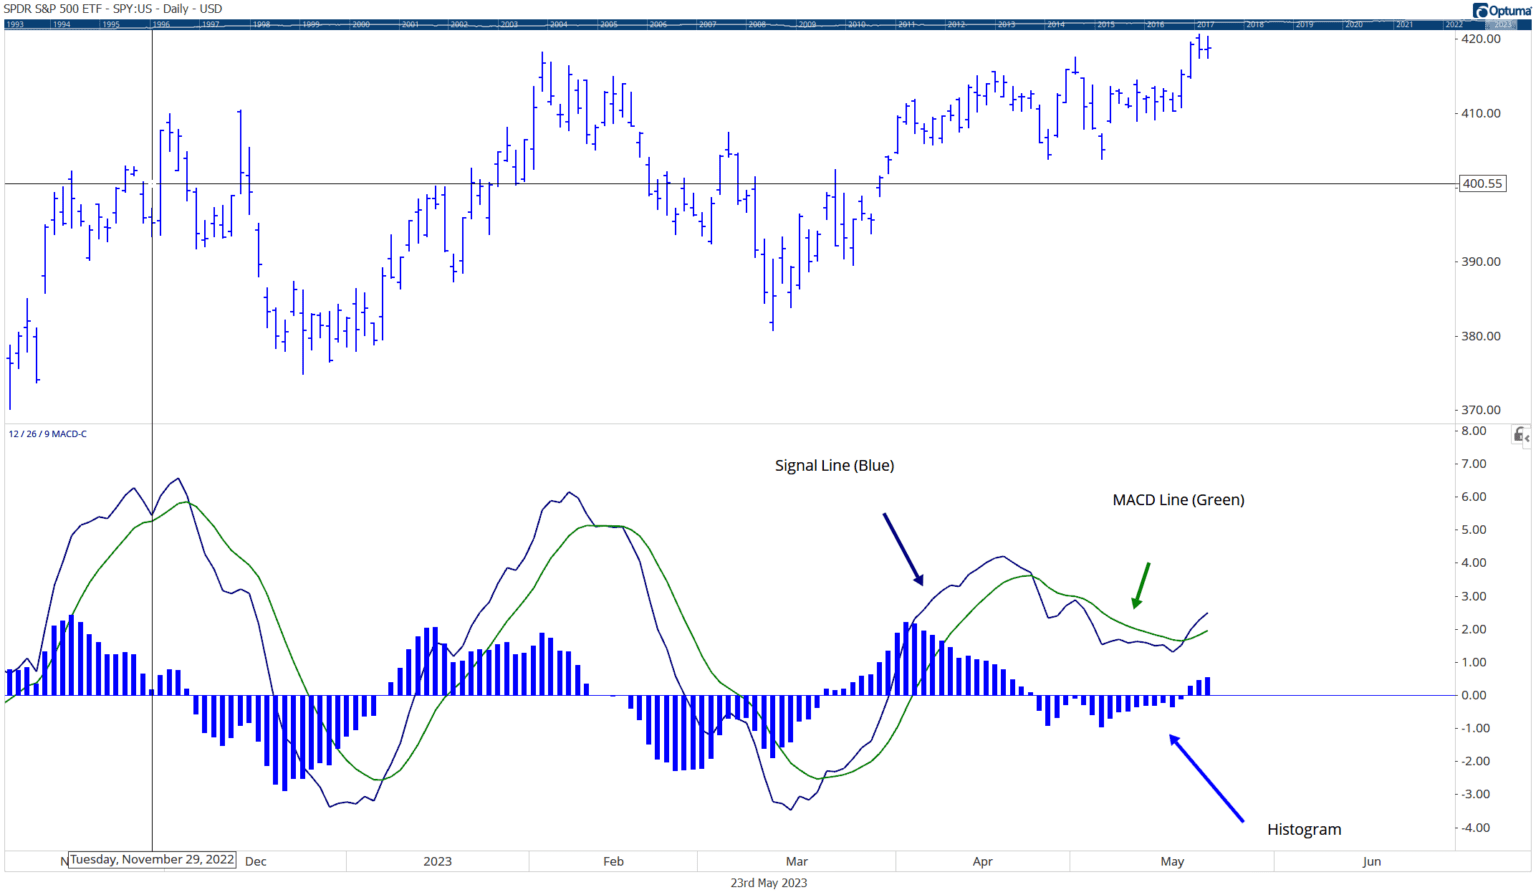Click the 23rd May 2023 date caption

(768, 883)
